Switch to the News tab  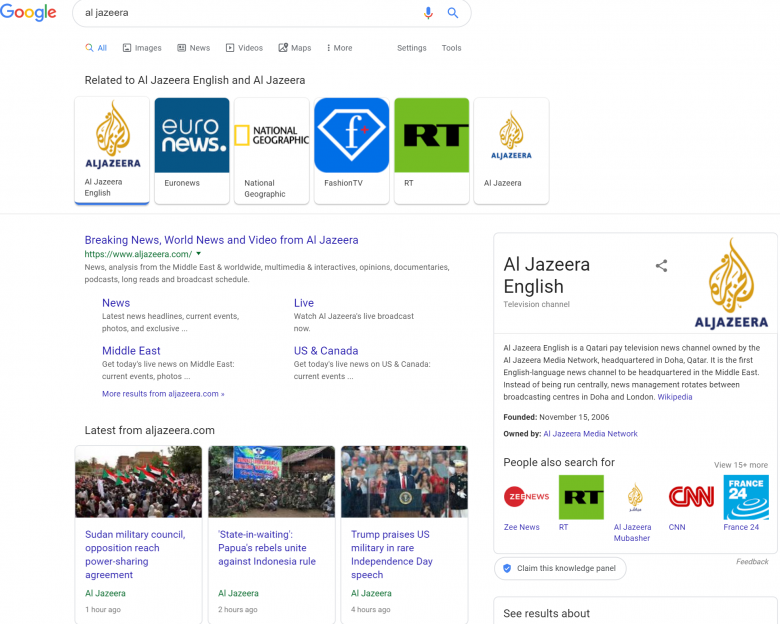(194, 48)
